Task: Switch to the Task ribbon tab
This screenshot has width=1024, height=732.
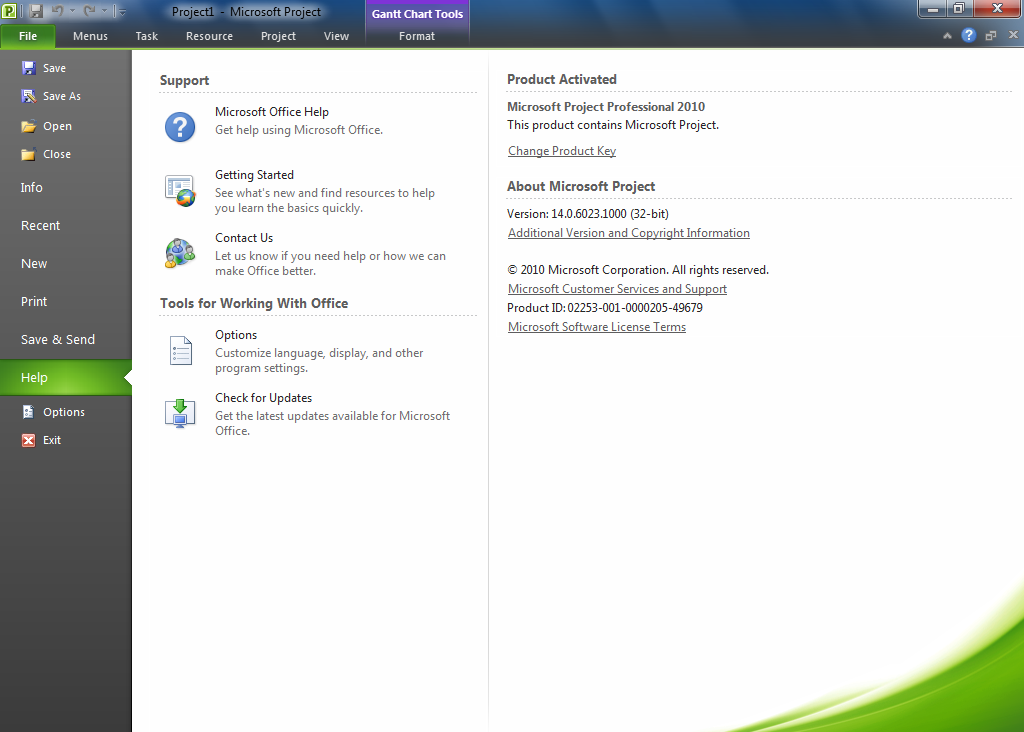Action: click(147, 36)
